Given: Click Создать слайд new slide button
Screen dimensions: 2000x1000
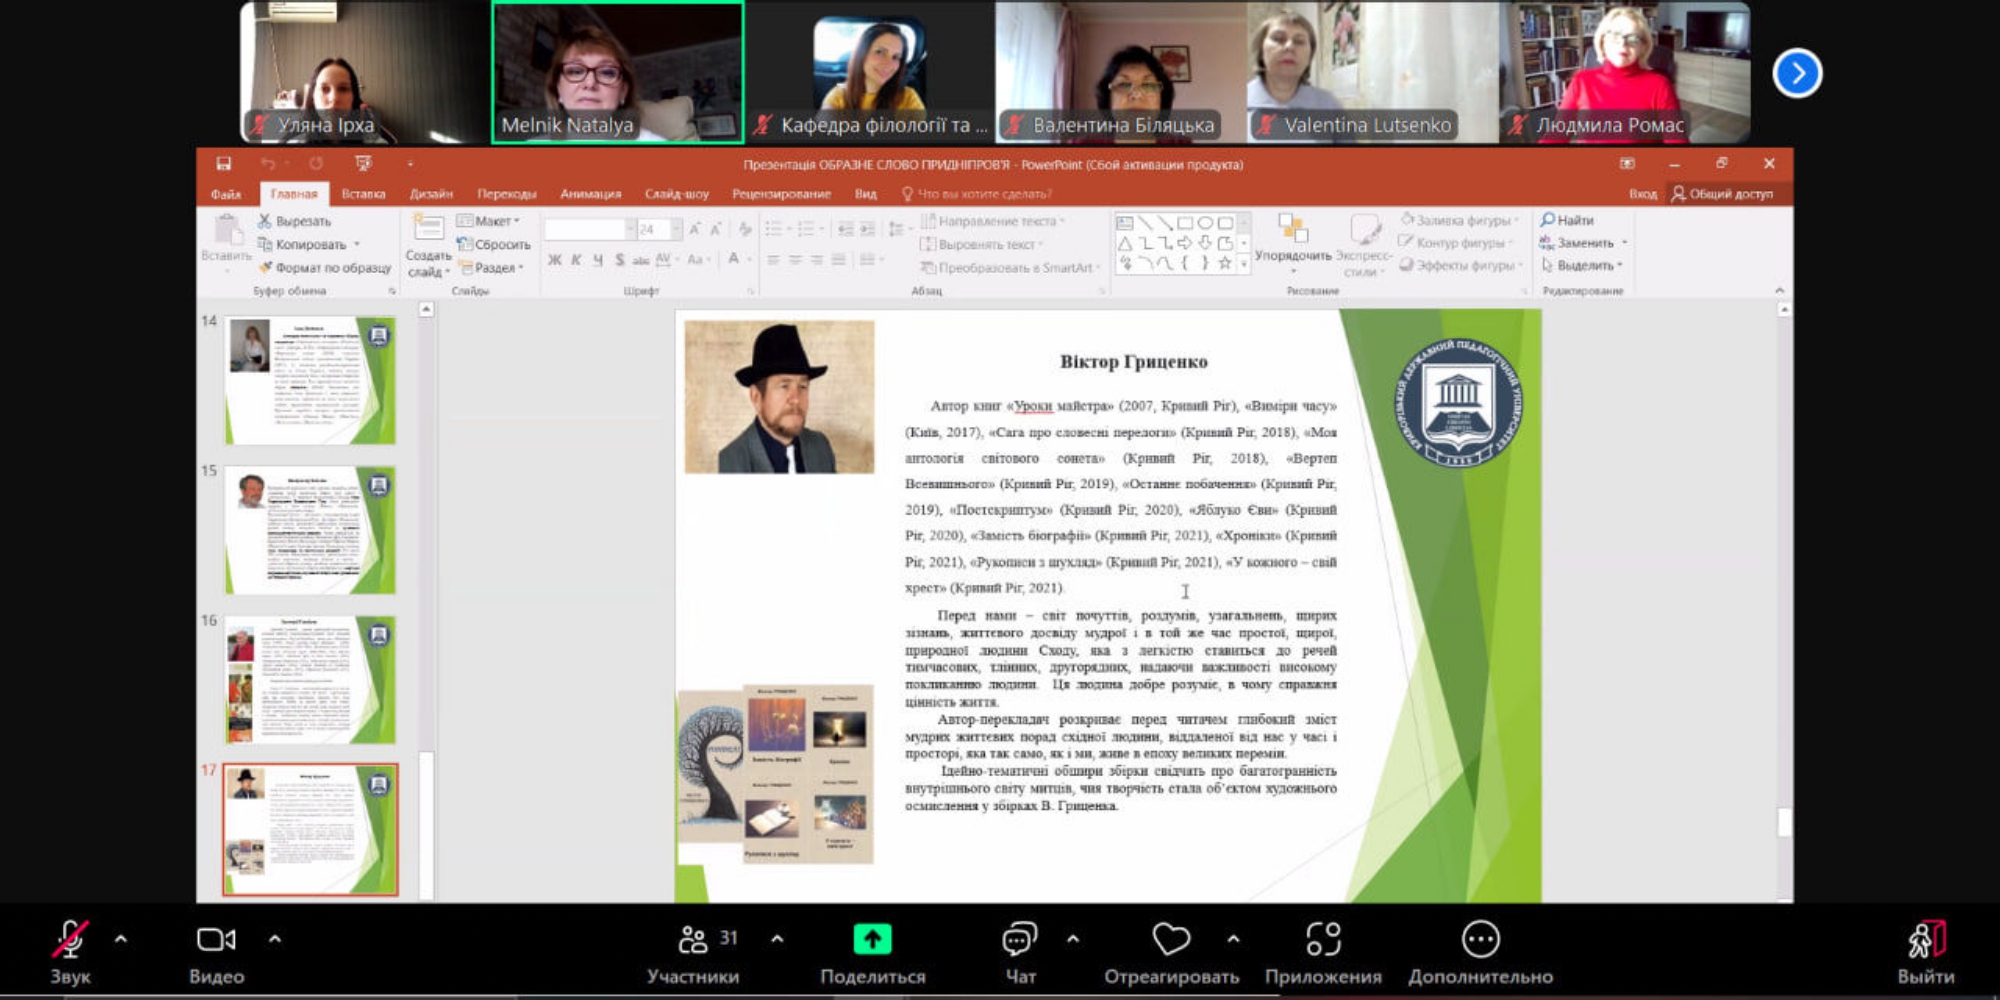Looking at the screenshot, I should coord(428,246).
